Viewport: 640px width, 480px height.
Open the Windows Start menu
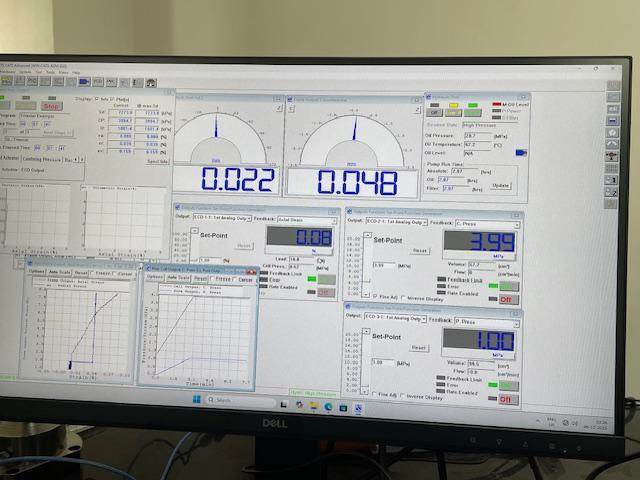coord(196,399)
